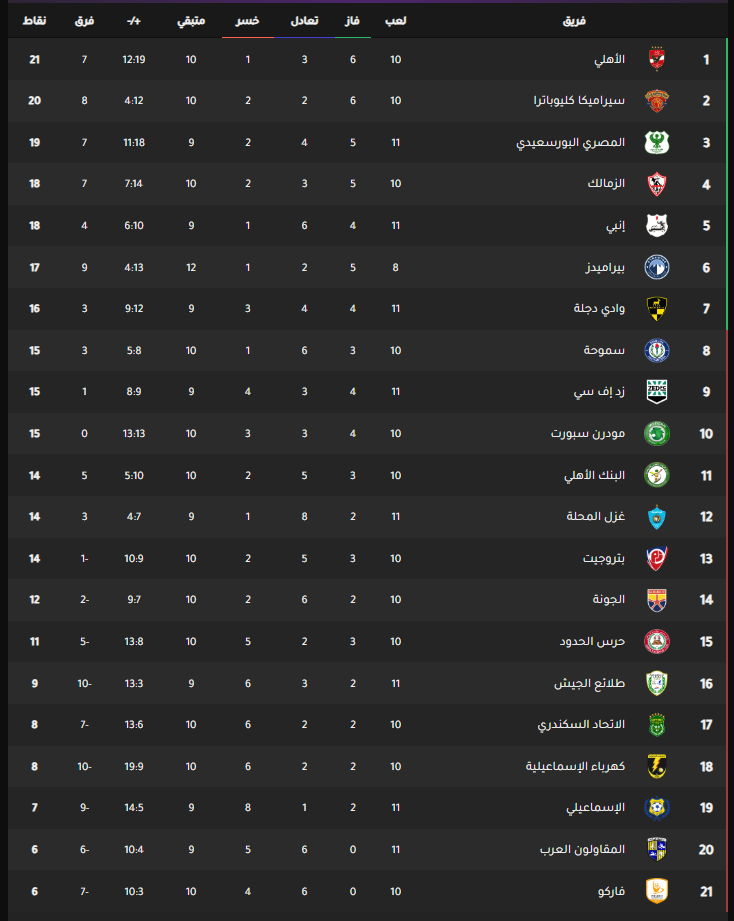Open the المصري البورسعيدي team name link
The height and width of the screenshot is (921, 734).
point(571,143)
